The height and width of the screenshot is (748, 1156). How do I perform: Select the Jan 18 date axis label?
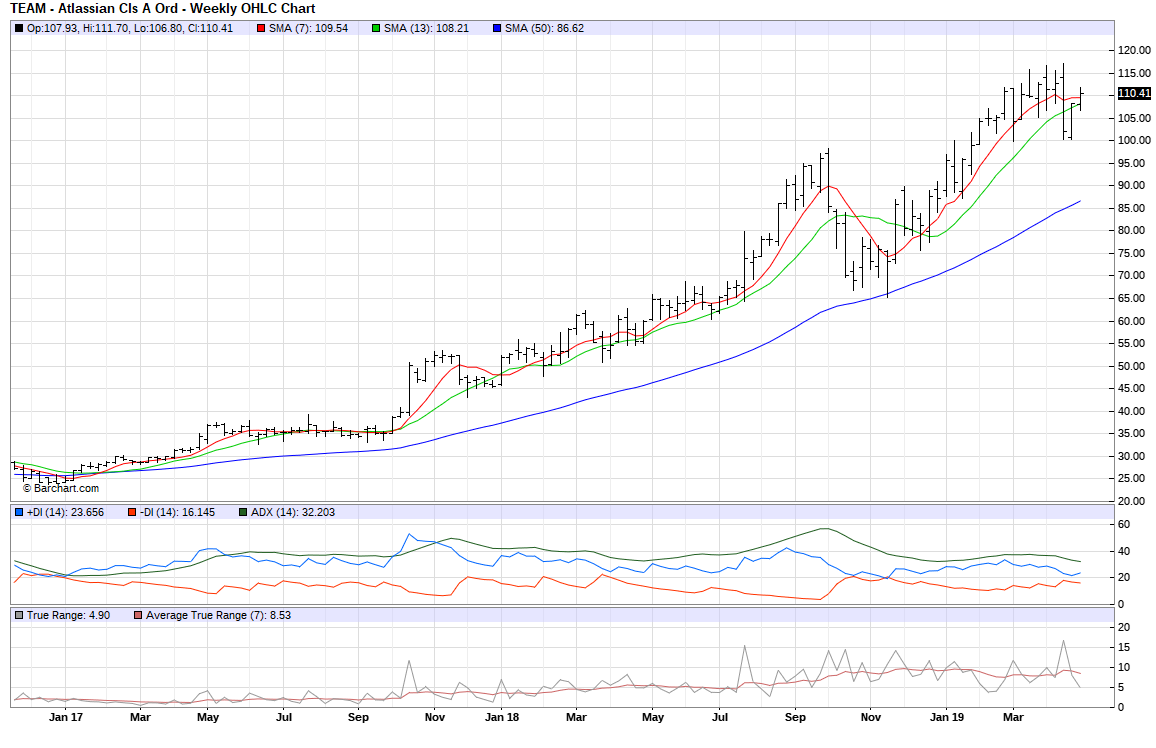pyautogui.click(x=502, y=717)
